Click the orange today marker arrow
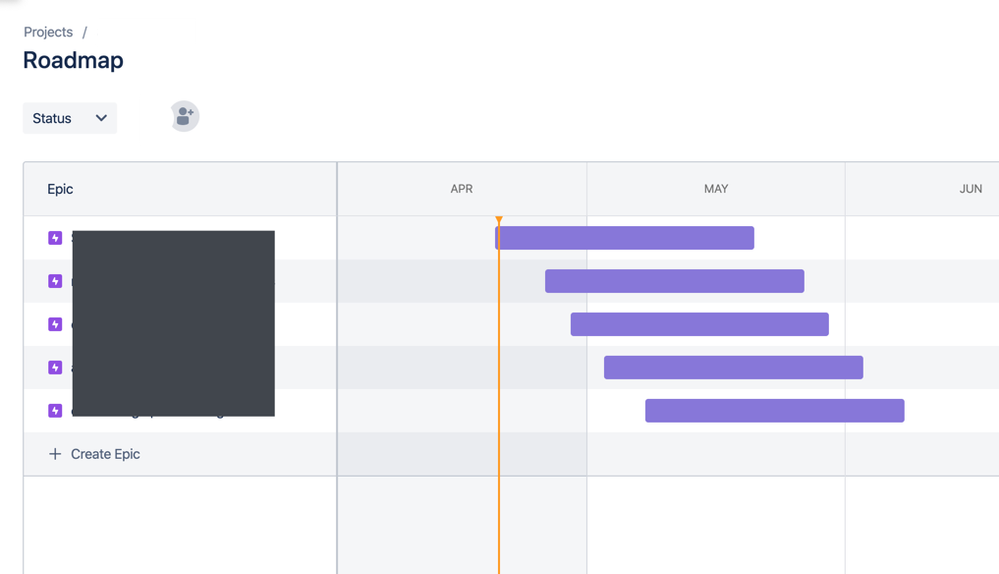Viewport: 999px width, 574px height. point(499,220)
